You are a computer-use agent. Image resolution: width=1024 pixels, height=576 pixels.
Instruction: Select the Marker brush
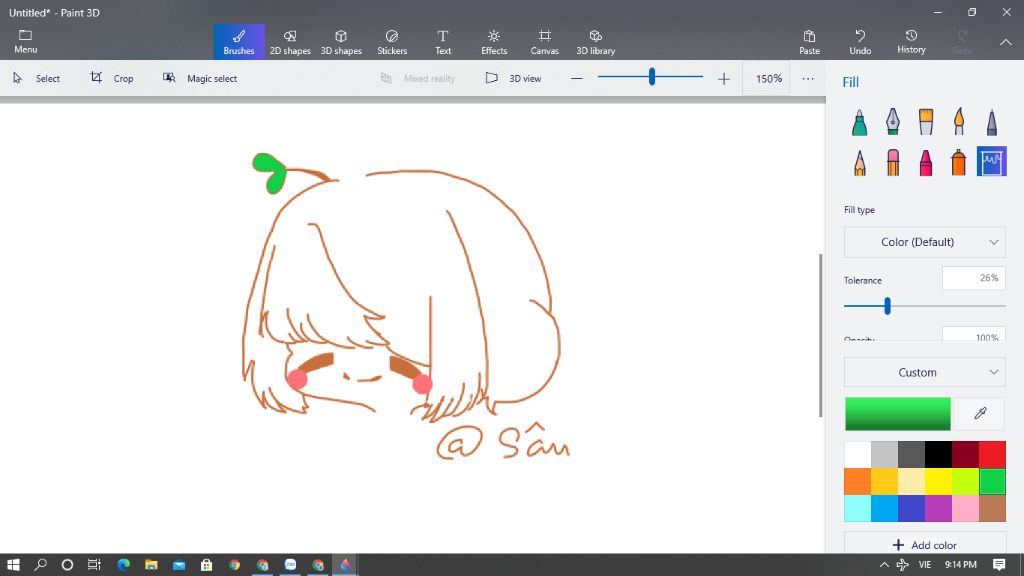pyautogui.click(x=859, y=121)
